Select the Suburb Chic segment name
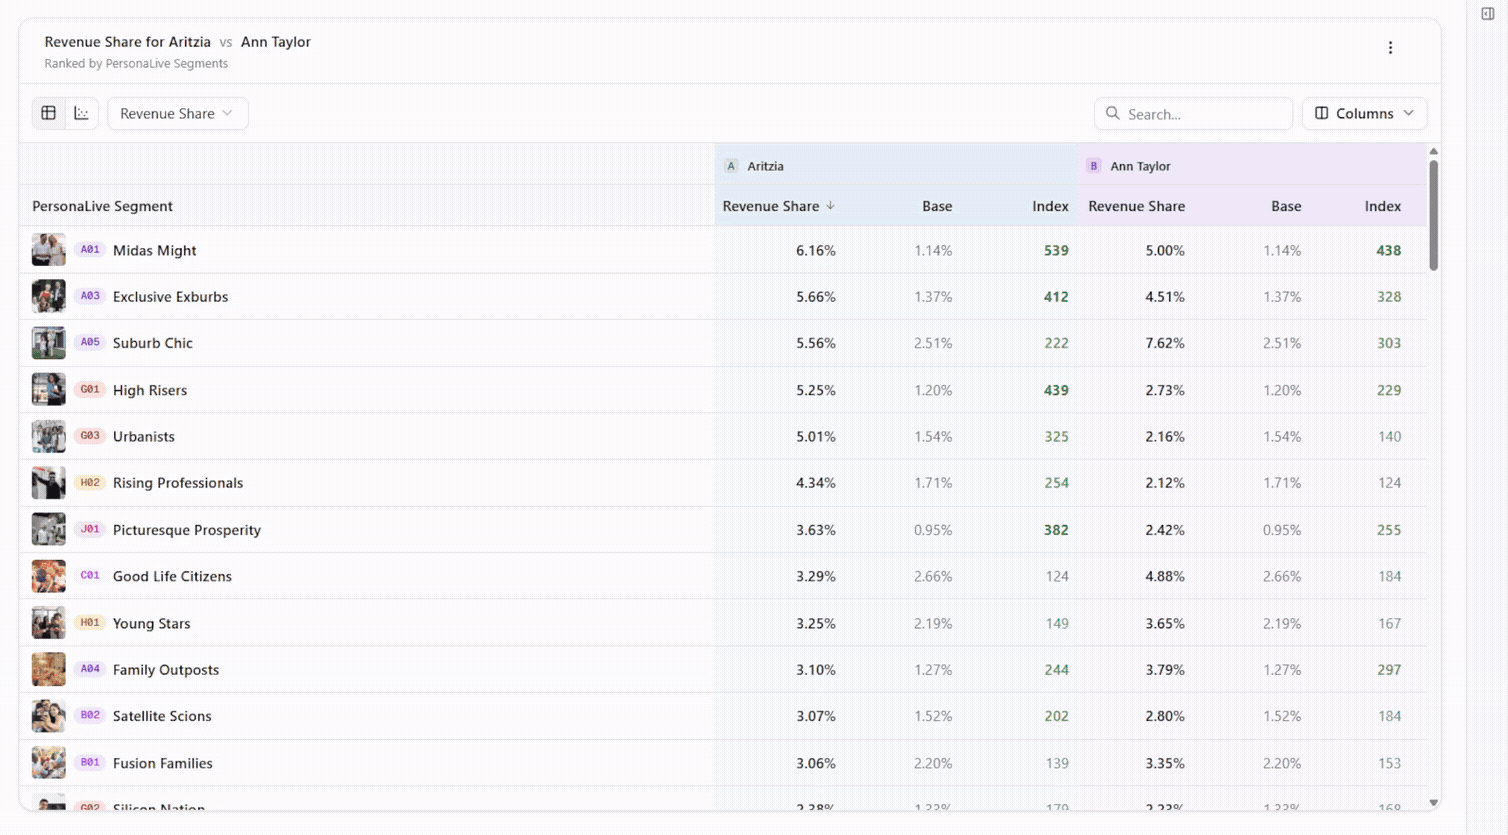 tap(152, 343)
